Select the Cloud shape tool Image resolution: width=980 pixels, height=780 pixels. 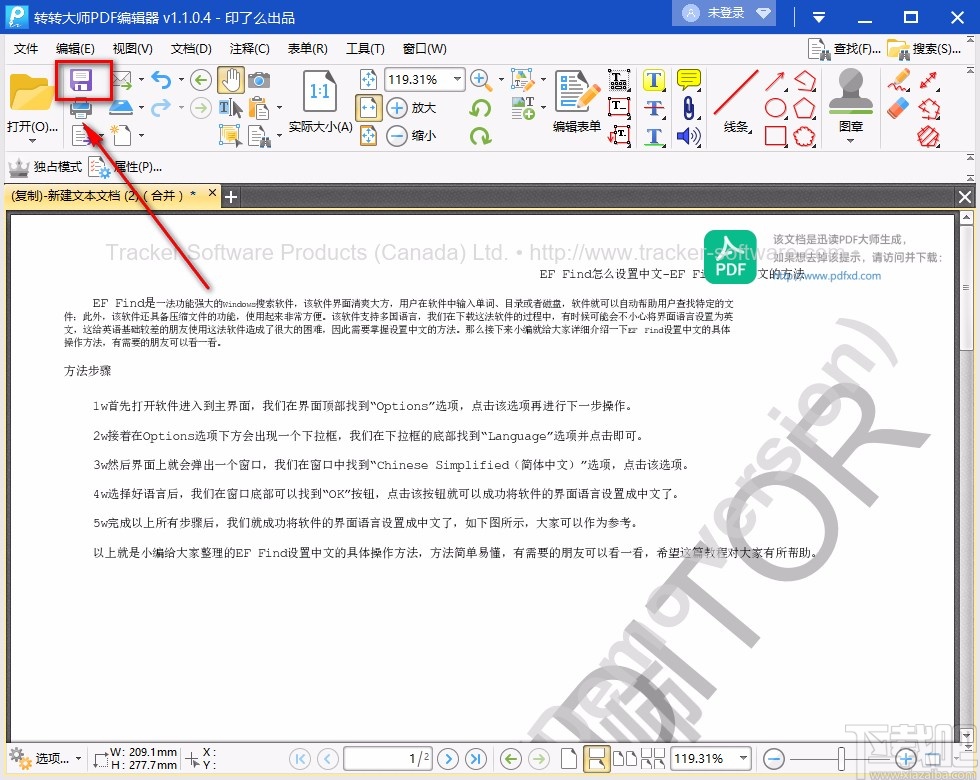(804, 136)
